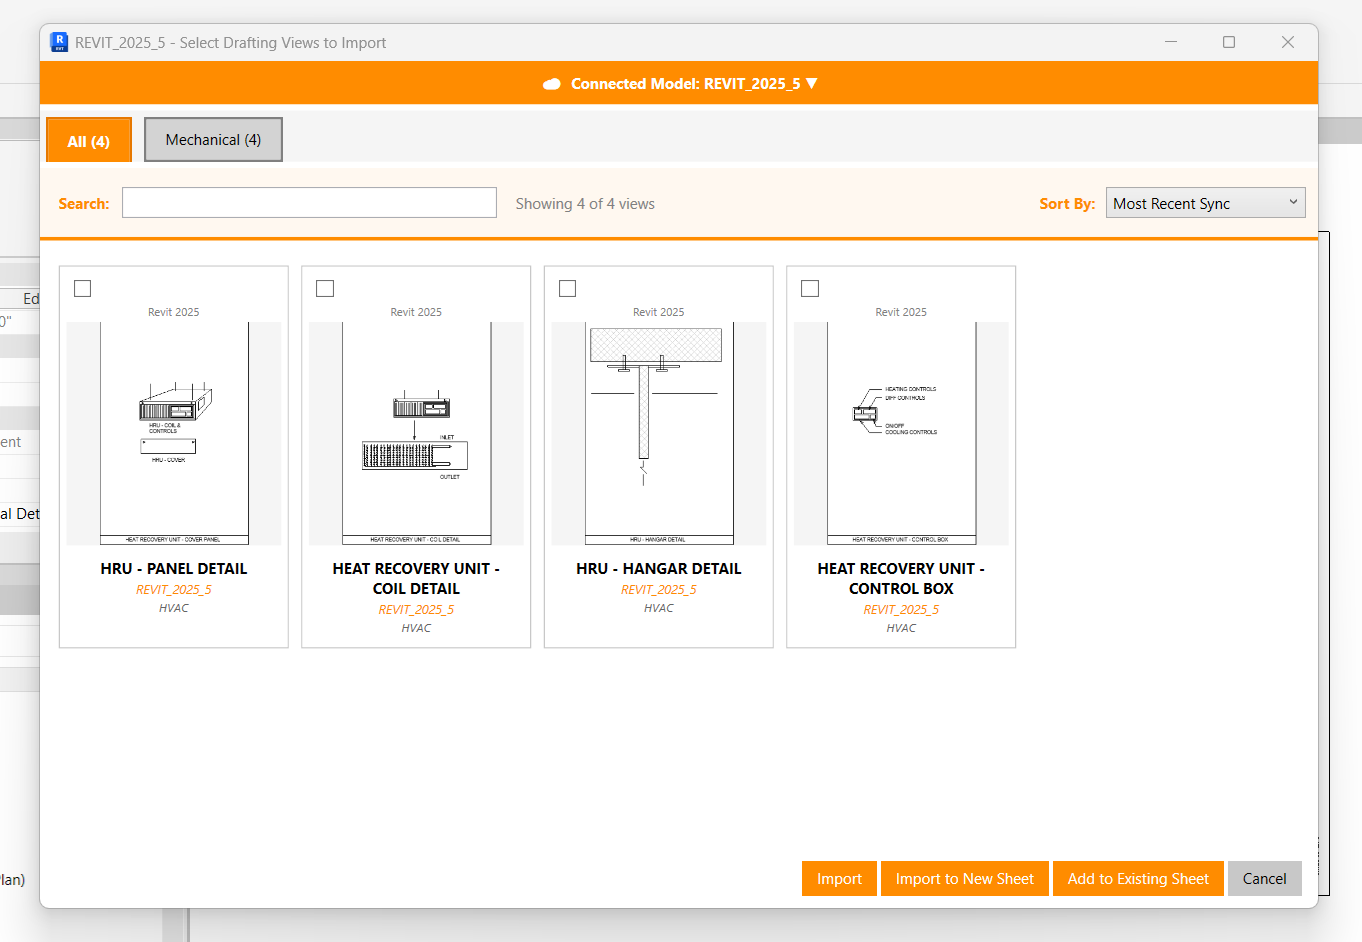This screenshot has height=942, width=1362.
Task: Click into the Search input field
Action: pos(309,203)
